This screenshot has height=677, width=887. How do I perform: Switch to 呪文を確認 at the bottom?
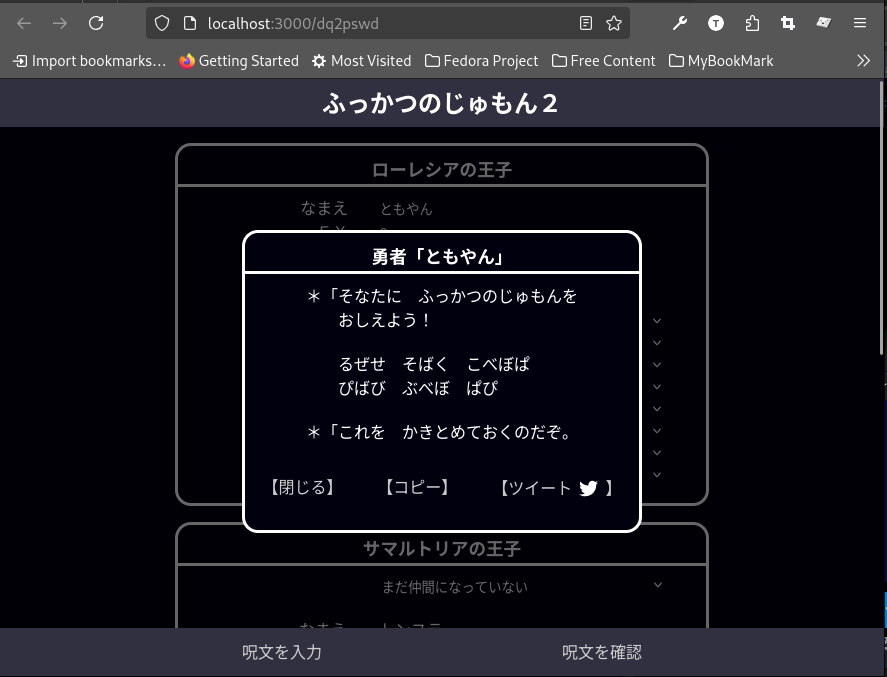pos(601,652)
